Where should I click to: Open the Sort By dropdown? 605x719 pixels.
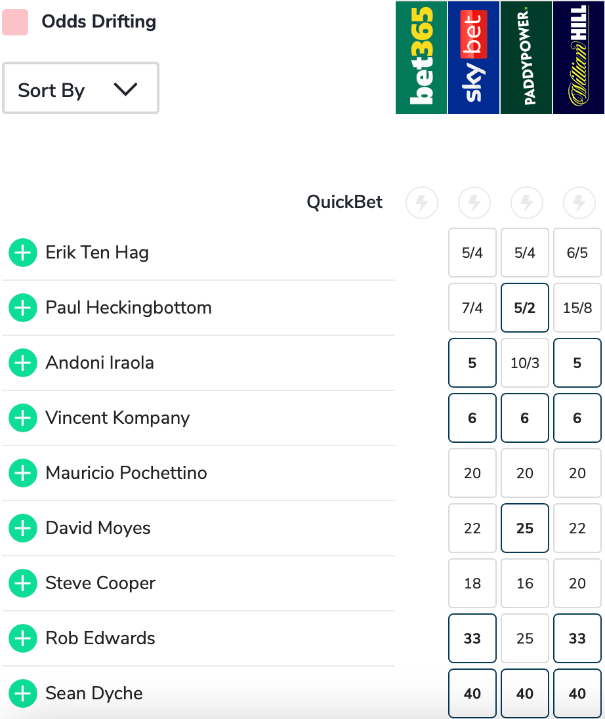point(80,89)
